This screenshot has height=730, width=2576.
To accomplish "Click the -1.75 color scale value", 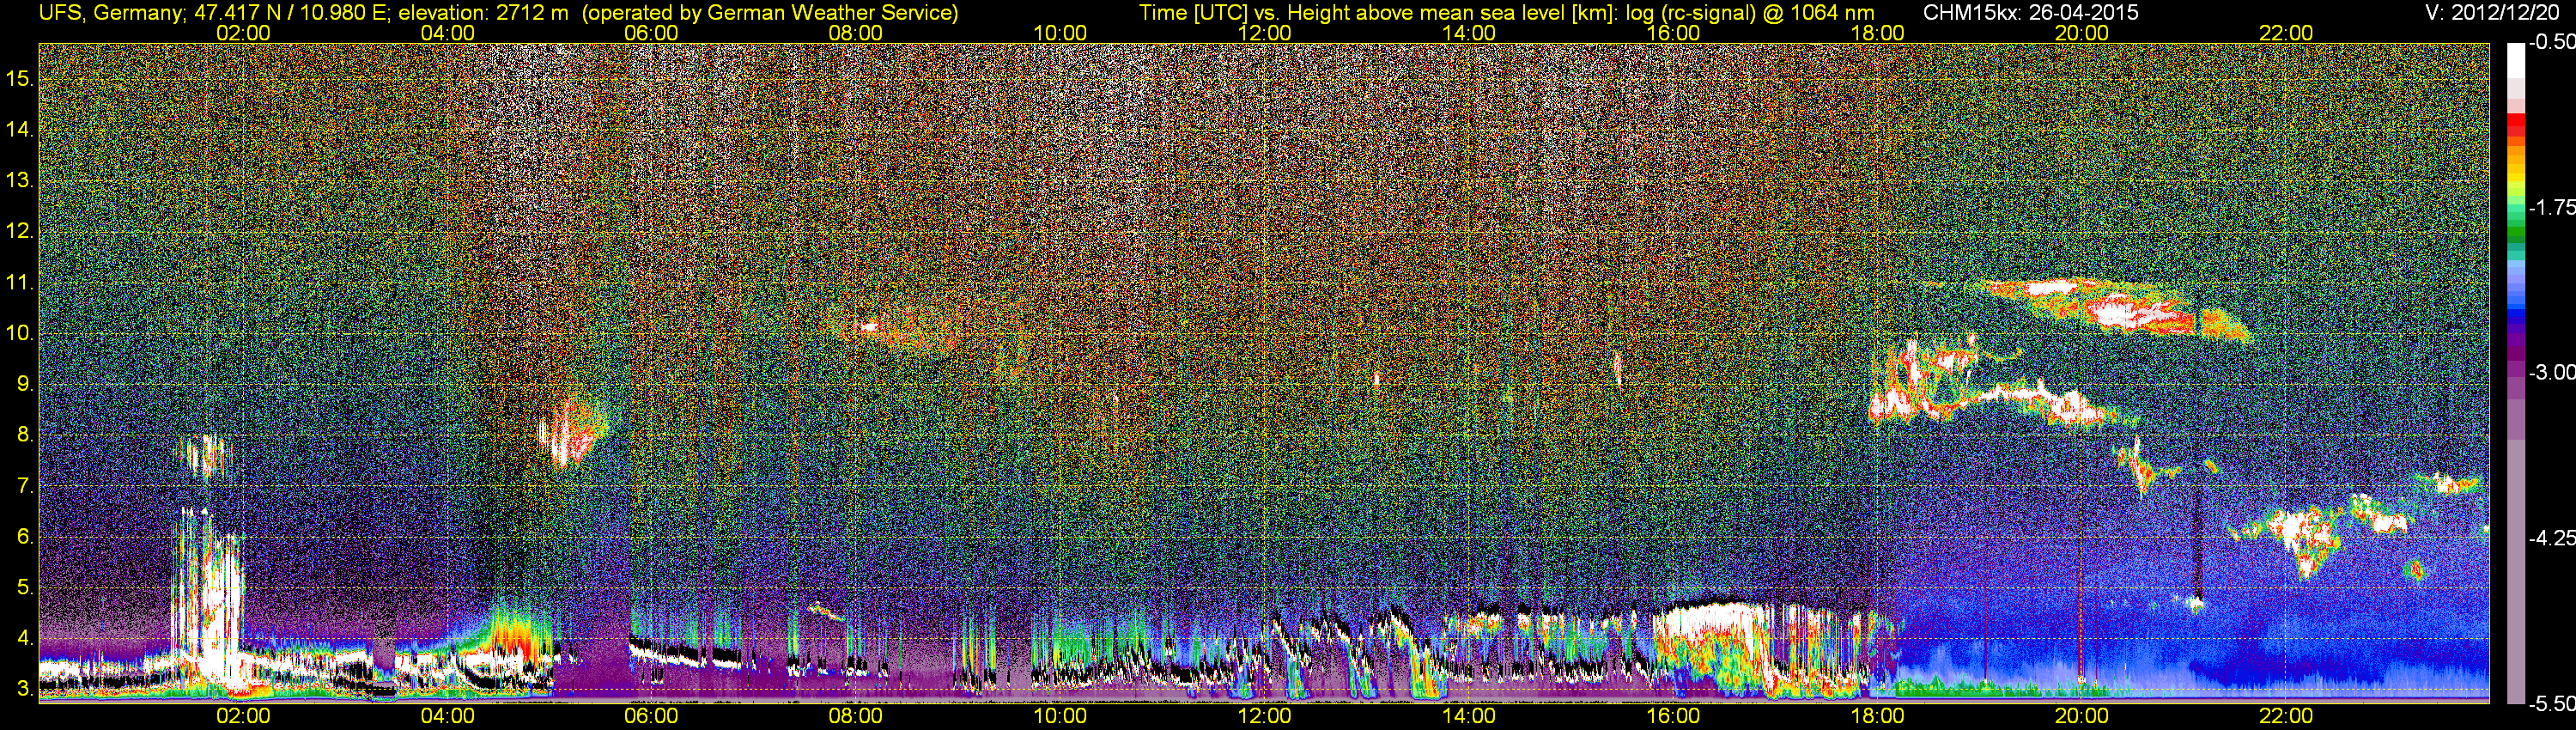I will click(2551, 207).
